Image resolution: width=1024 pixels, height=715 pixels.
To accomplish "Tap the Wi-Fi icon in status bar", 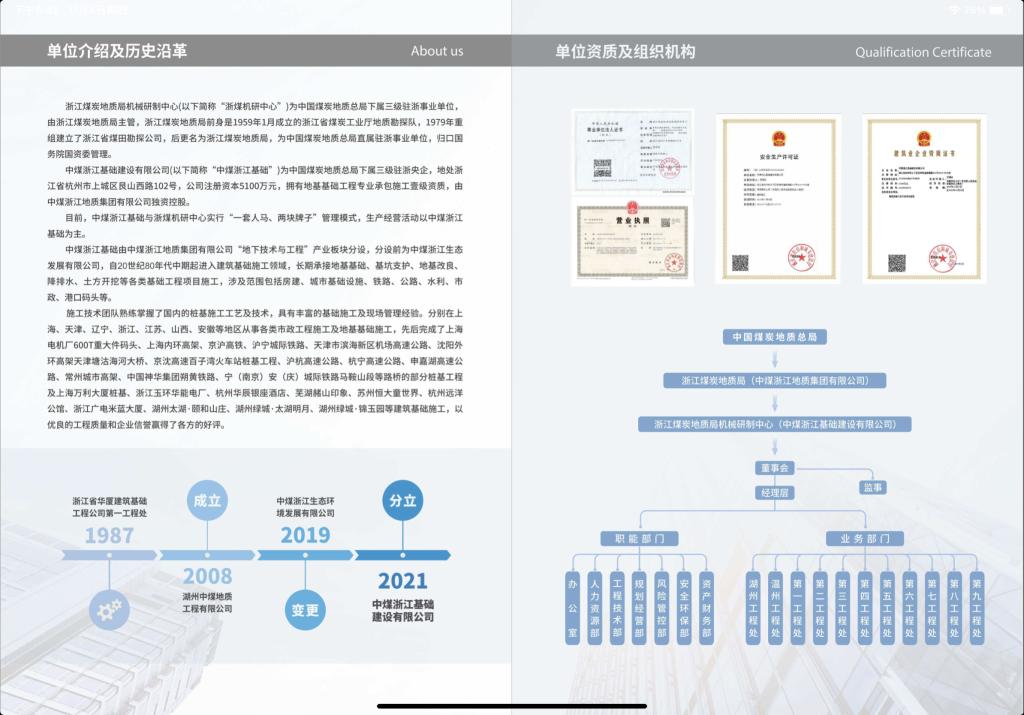I will point(955,9).
